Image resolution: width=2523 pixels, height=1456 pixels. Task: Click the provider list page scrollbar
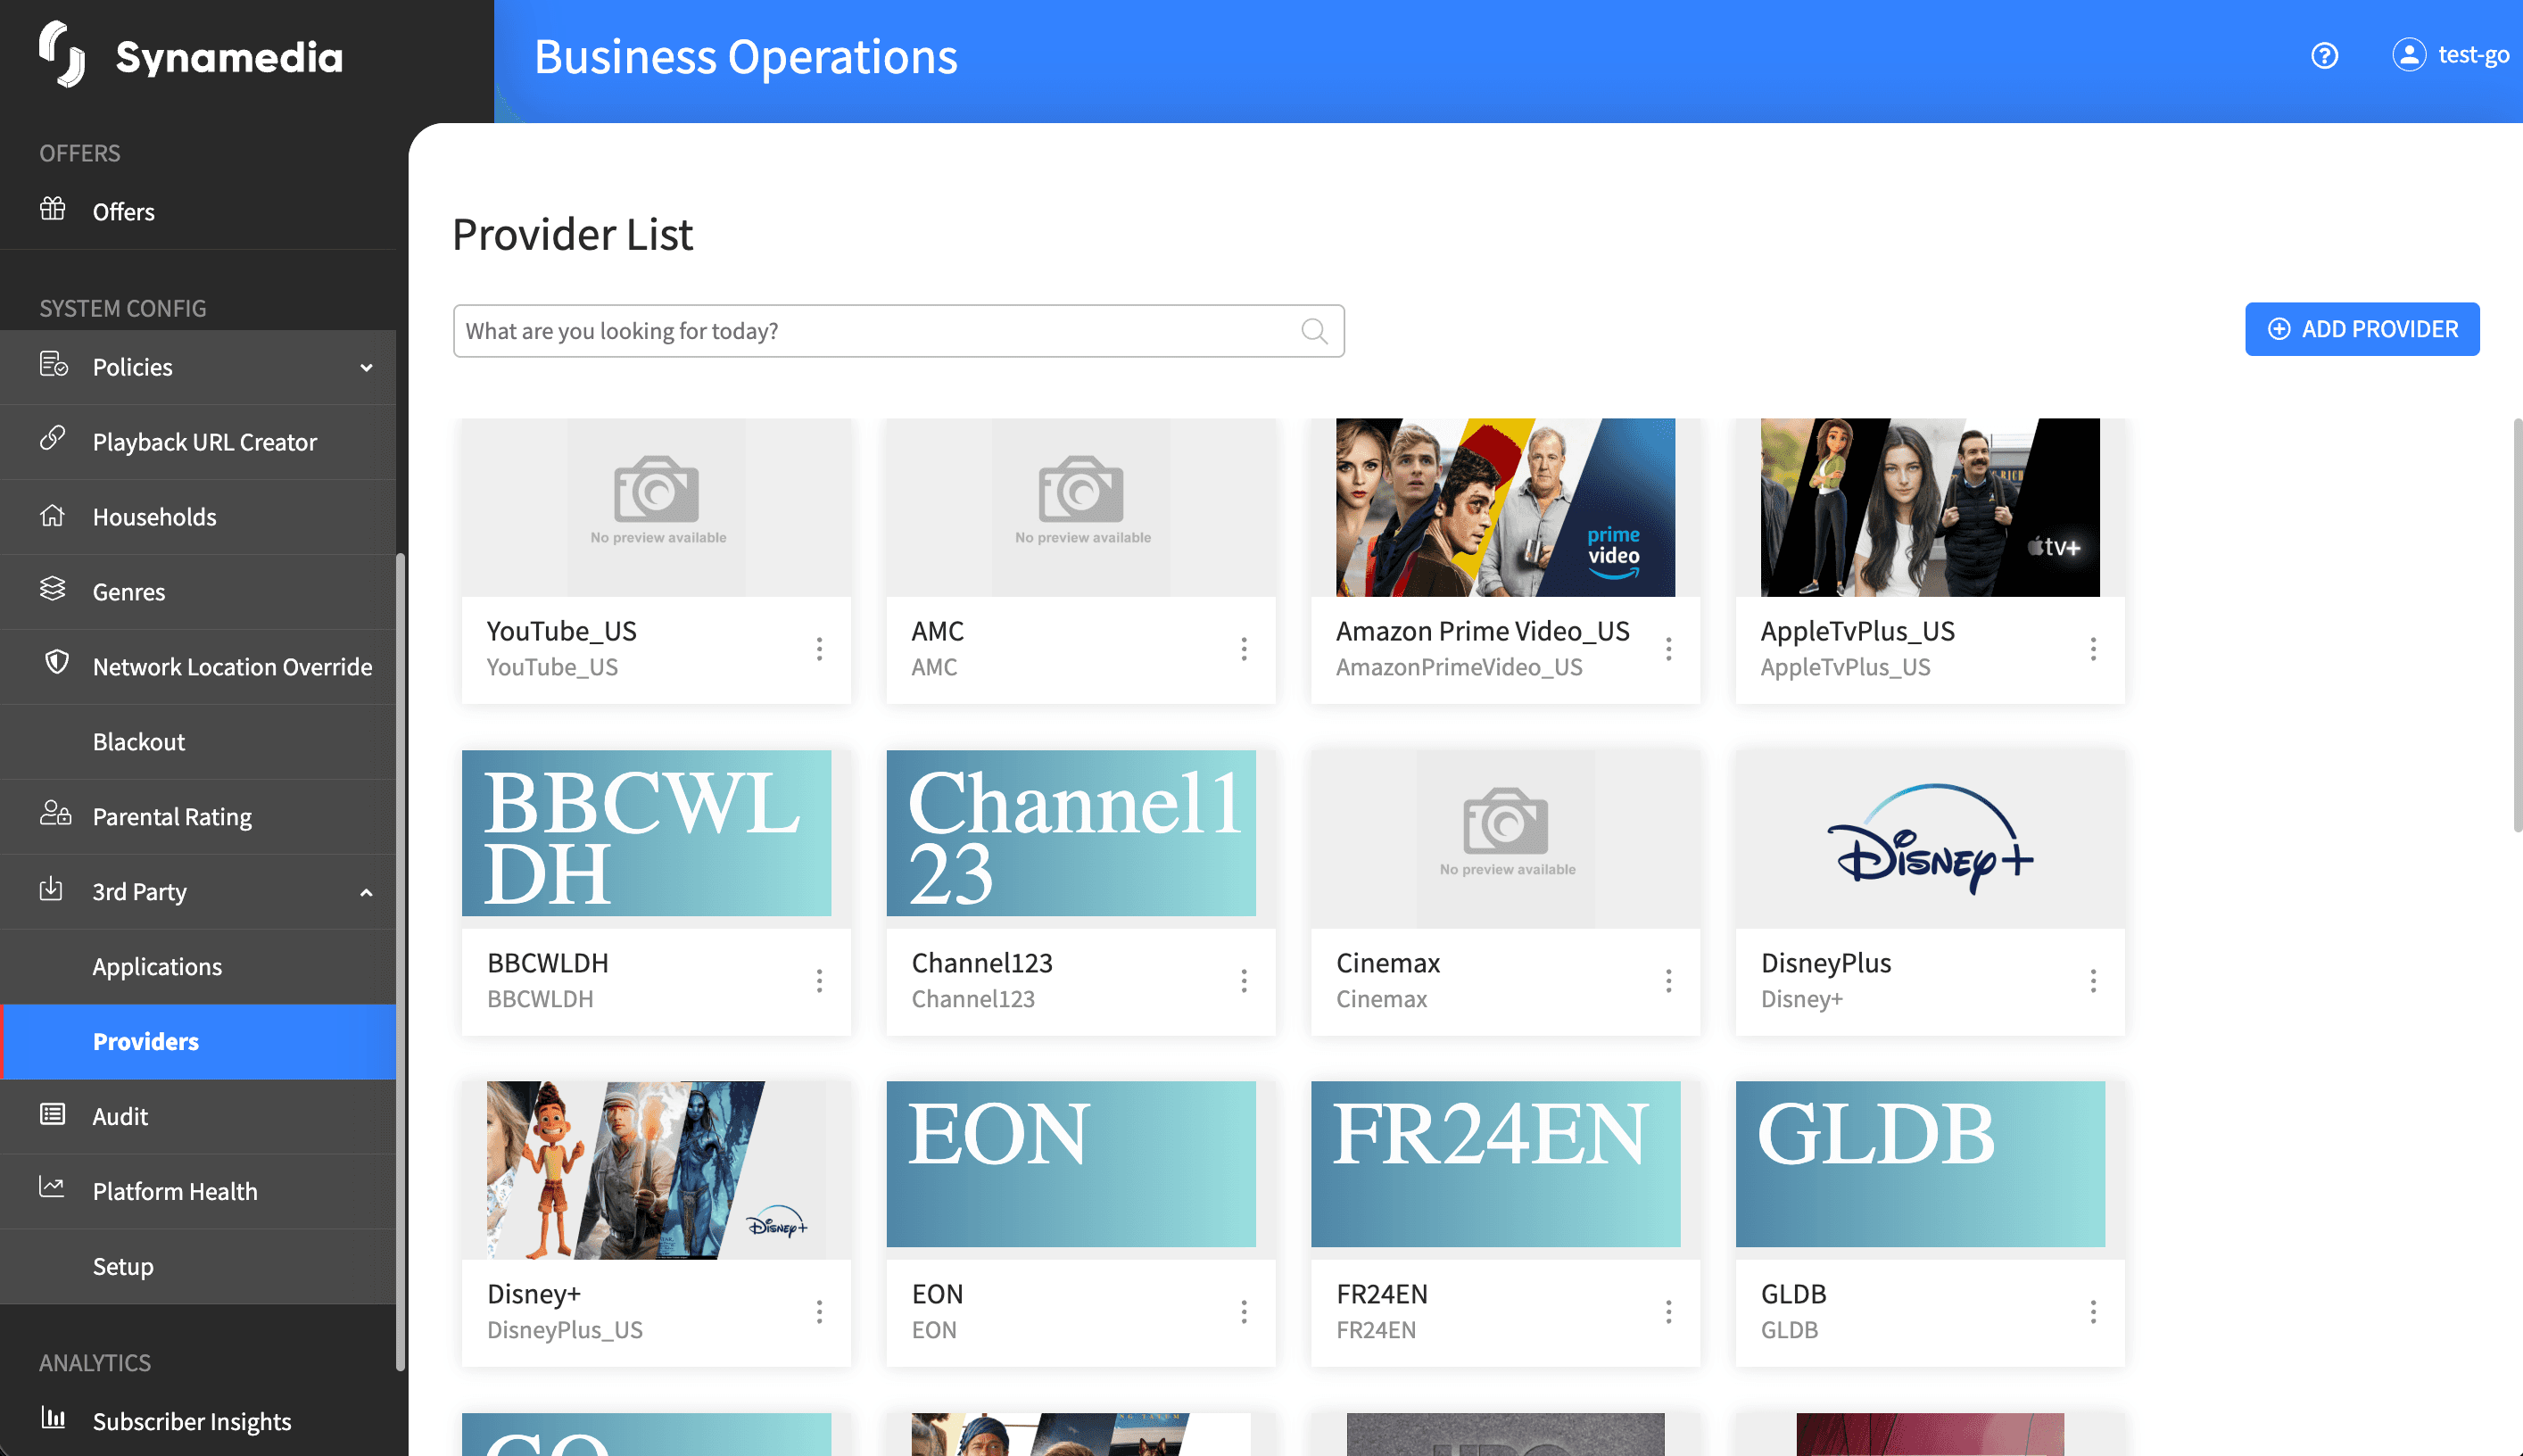click(x=2517, y=625)
